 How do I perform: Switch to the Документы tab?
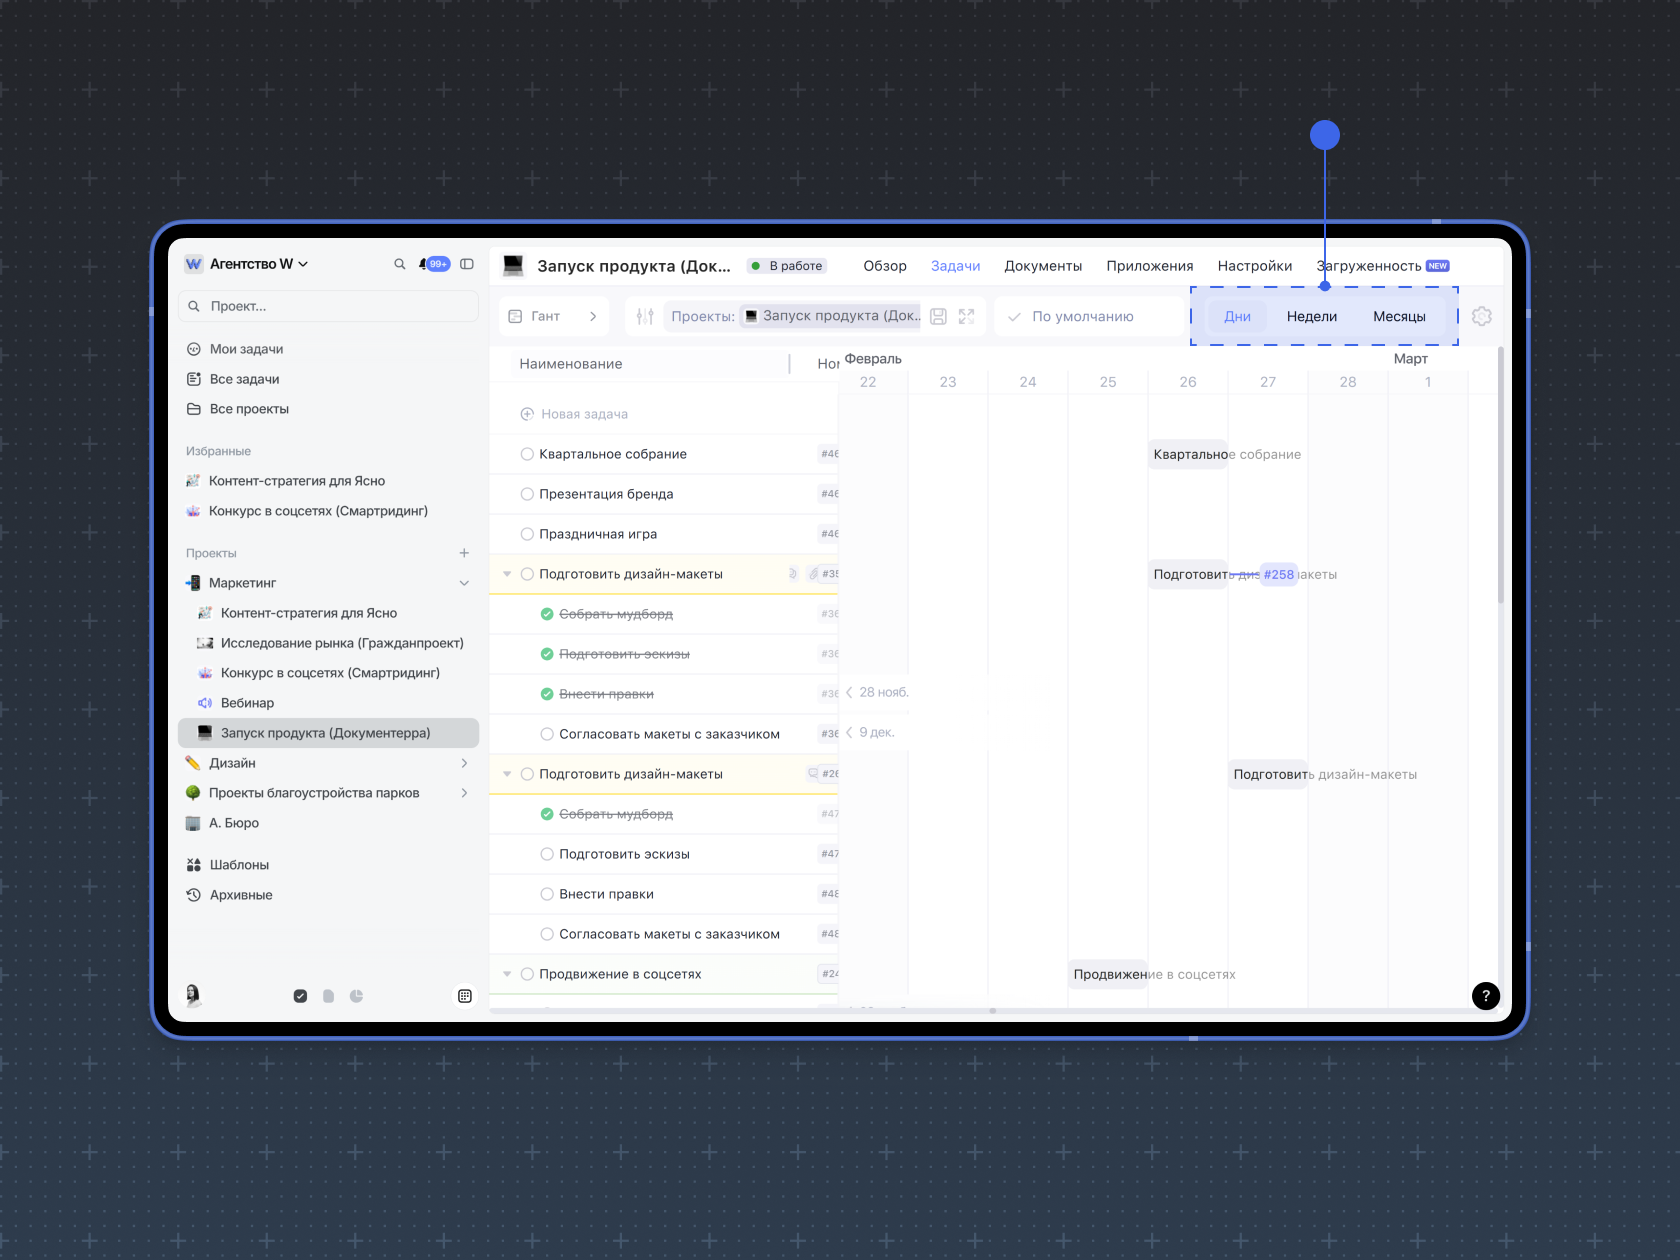click(x=1043, y=266)
